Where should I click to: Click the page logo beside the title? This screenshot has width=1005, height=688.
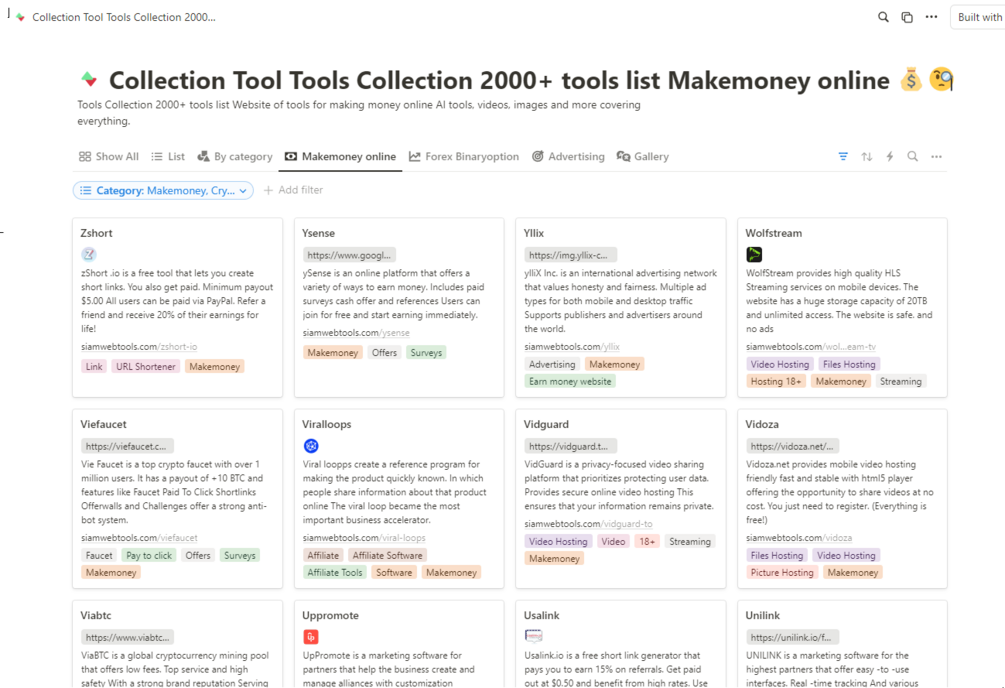(x=89, y=80)
